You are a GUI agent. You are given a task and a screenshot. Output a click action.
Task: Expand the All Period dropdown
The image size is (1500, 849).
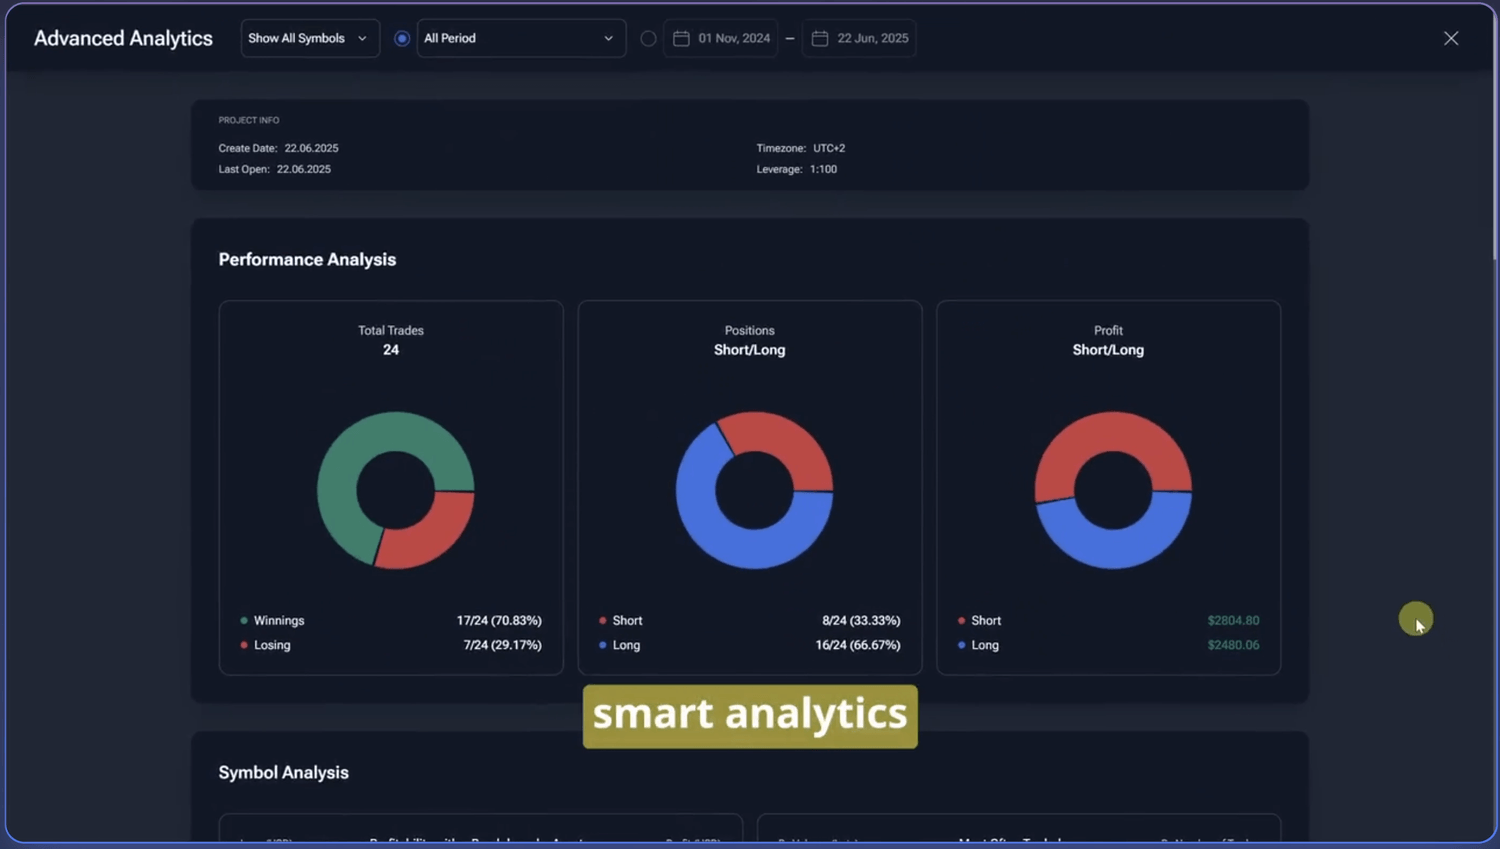coord(520,38)
